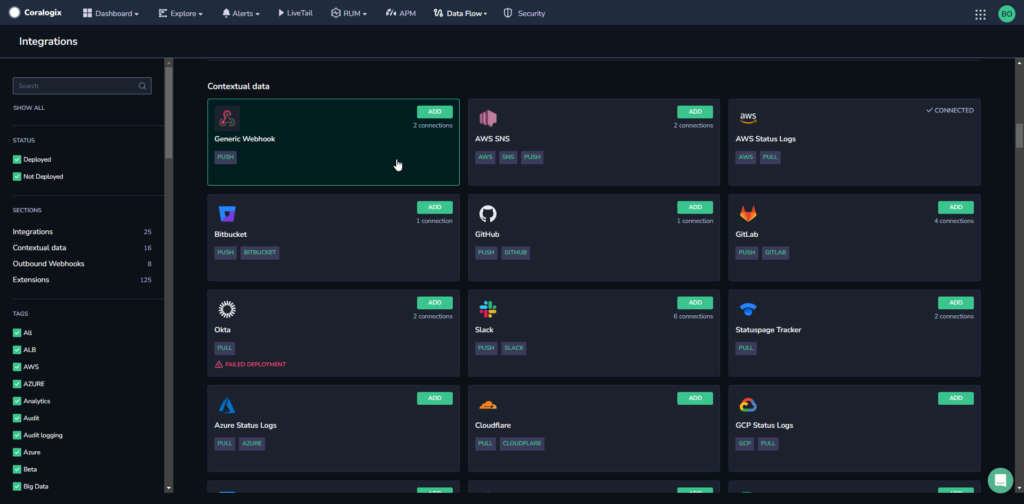
Task: Click the Alerts bell icon
Action: tap(226, 13)
